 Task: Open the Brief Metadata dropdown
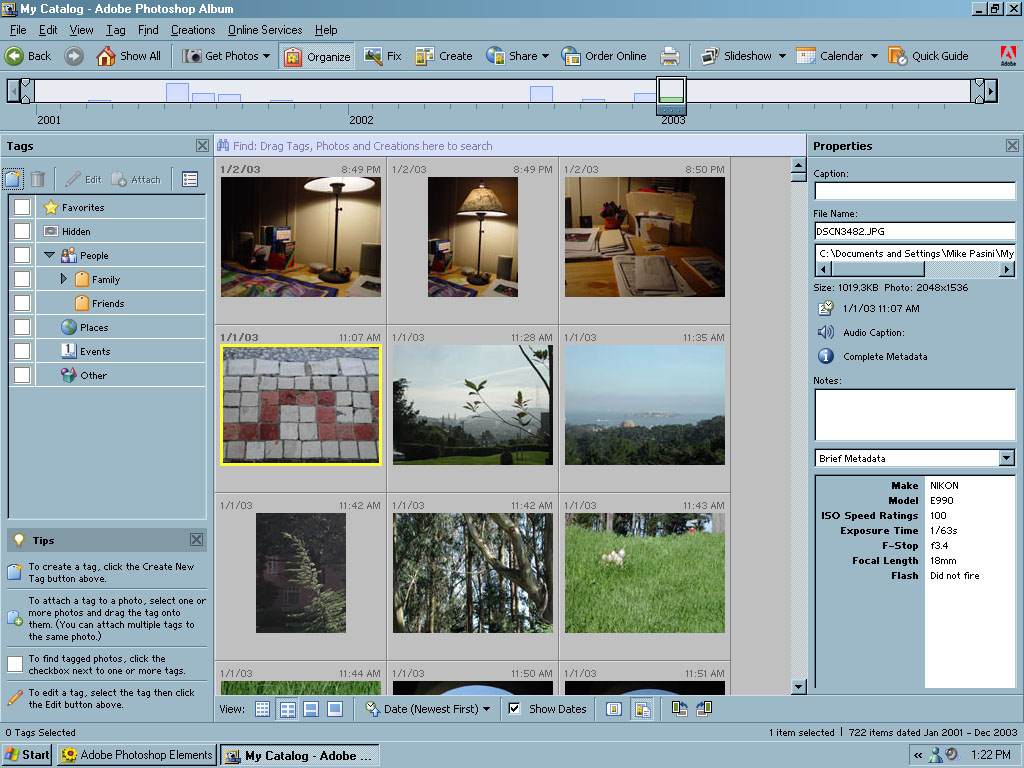tap(1006, 458)
